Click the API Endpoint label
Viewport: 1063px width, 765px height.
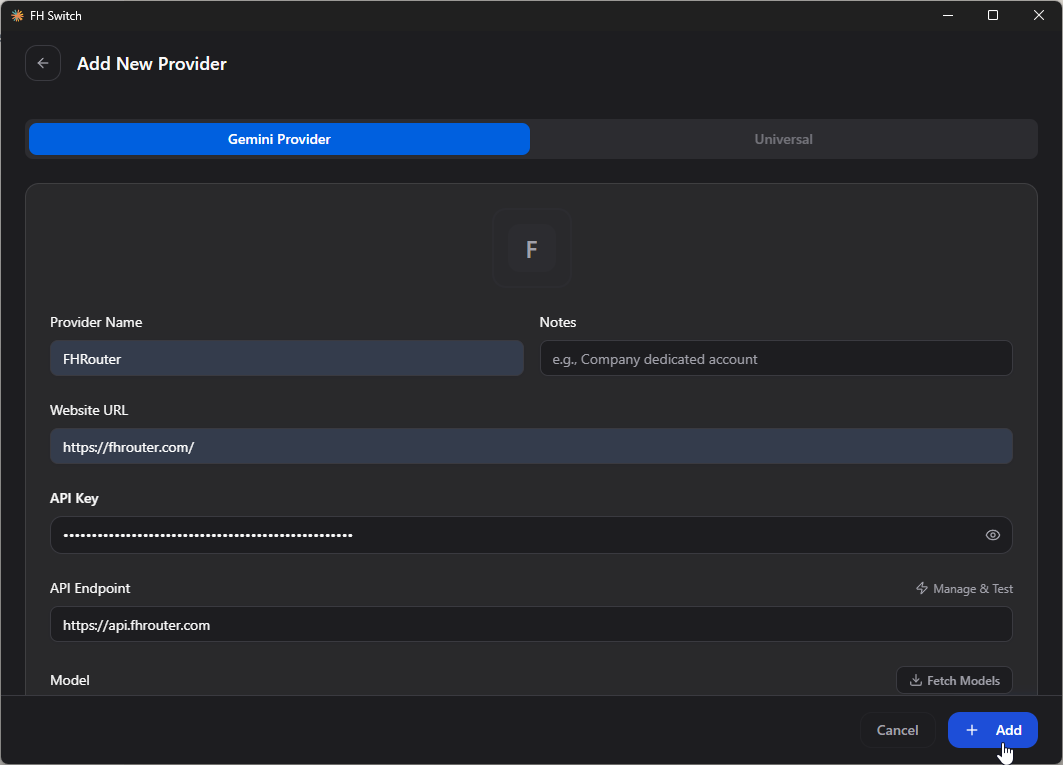90,589
